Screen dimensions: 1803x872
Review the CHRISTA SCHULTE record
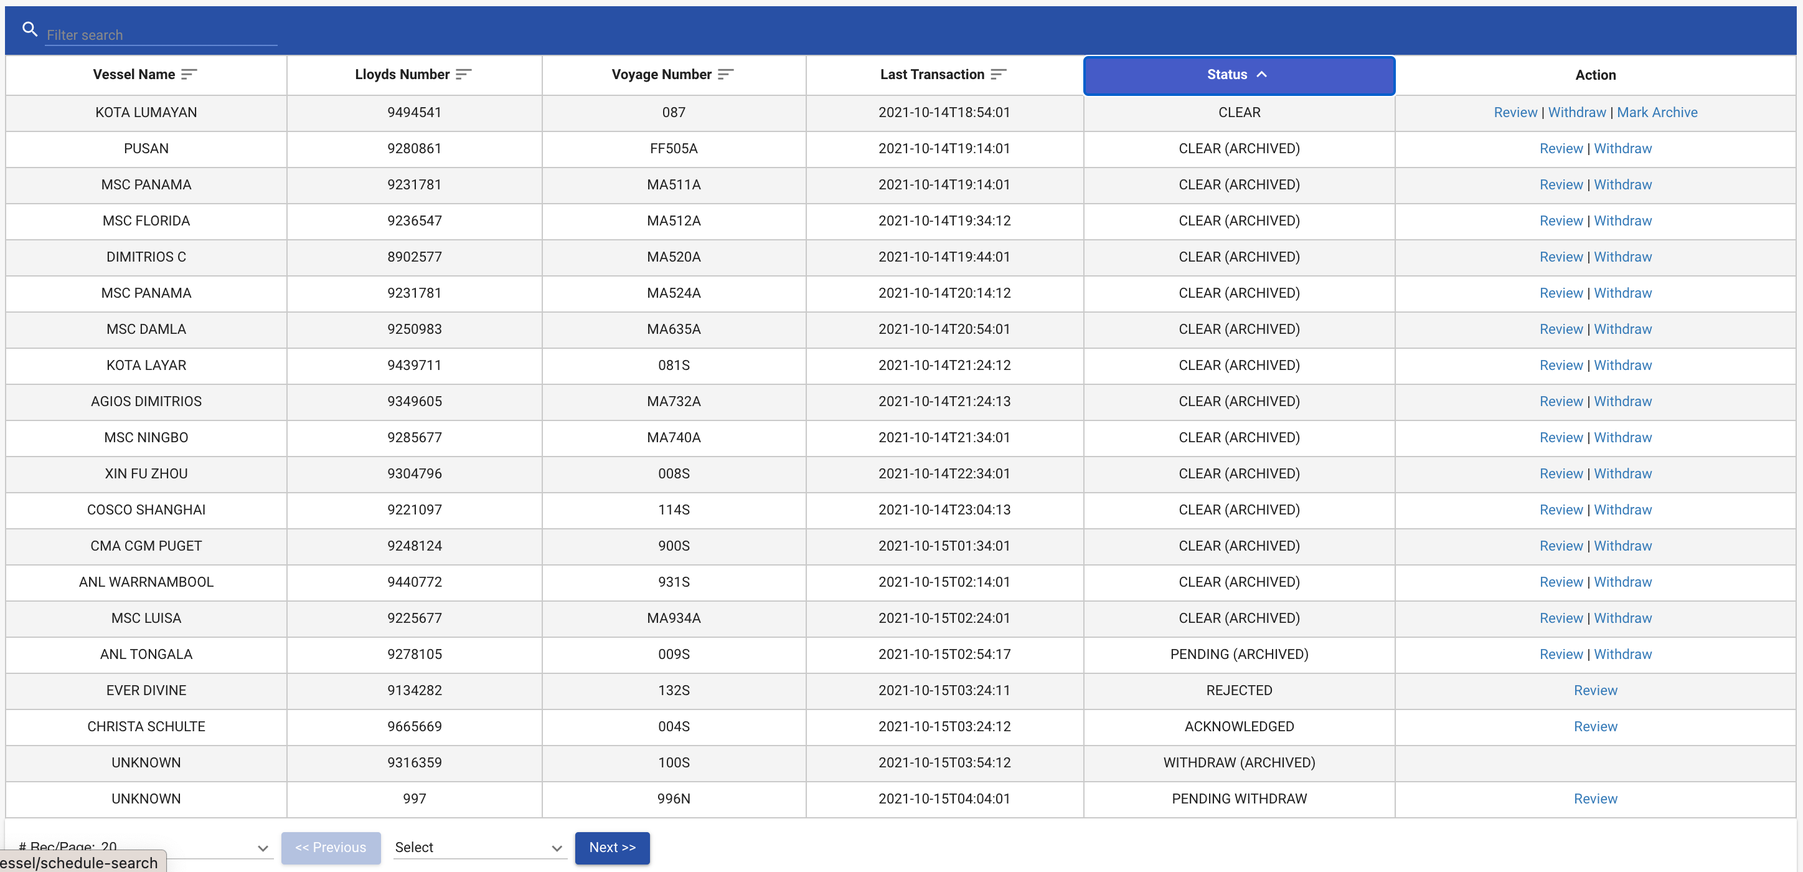tap(1595, 726)
